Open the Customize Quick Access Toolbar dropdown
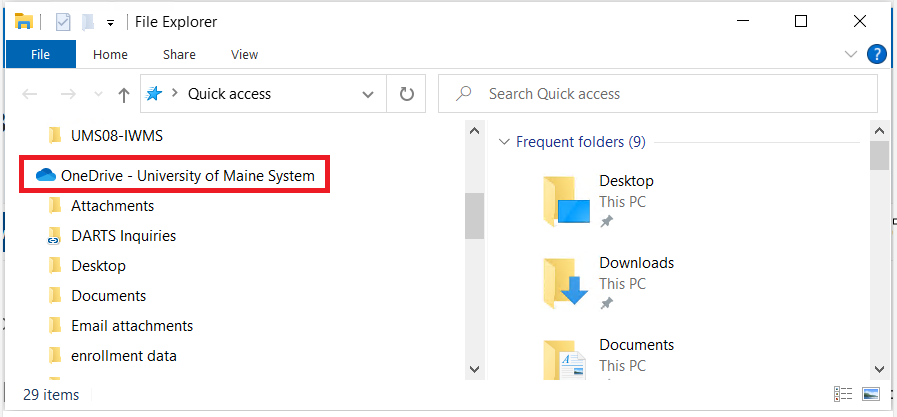This screenshot has width=897, height=417. [x=110, y=23]
